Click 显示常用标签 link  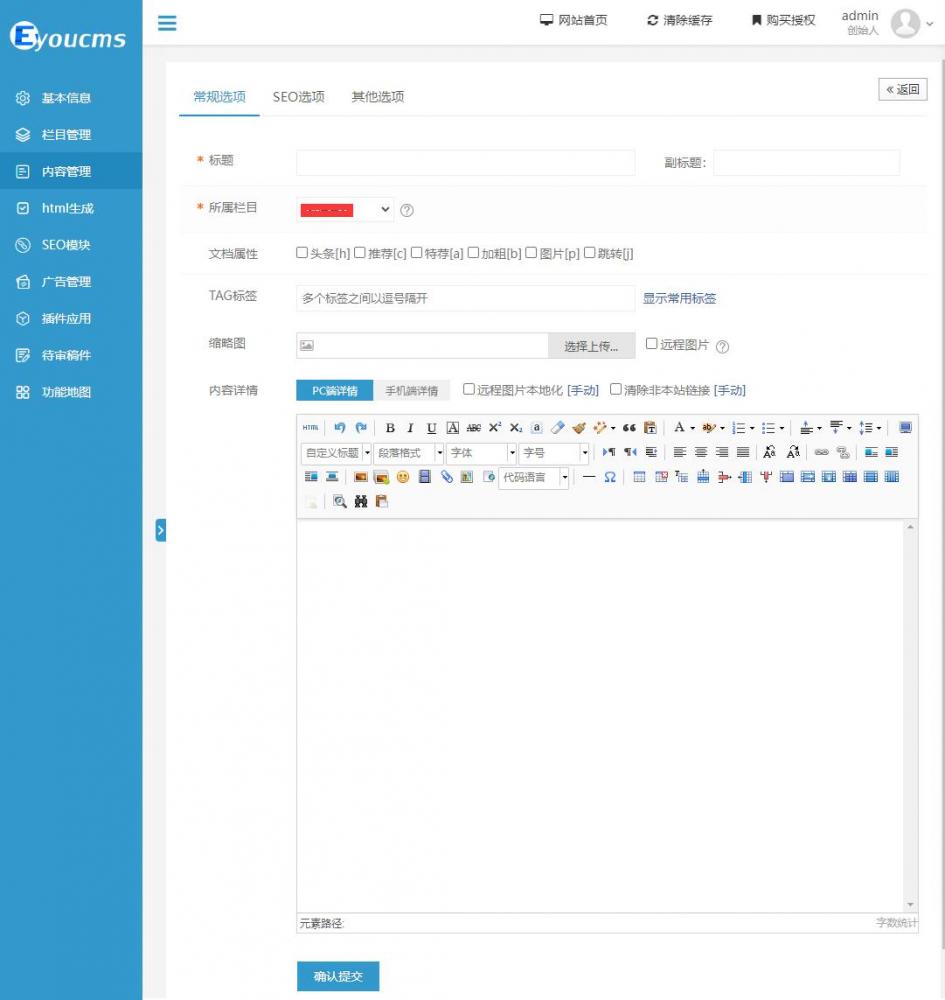click(679, 298)
